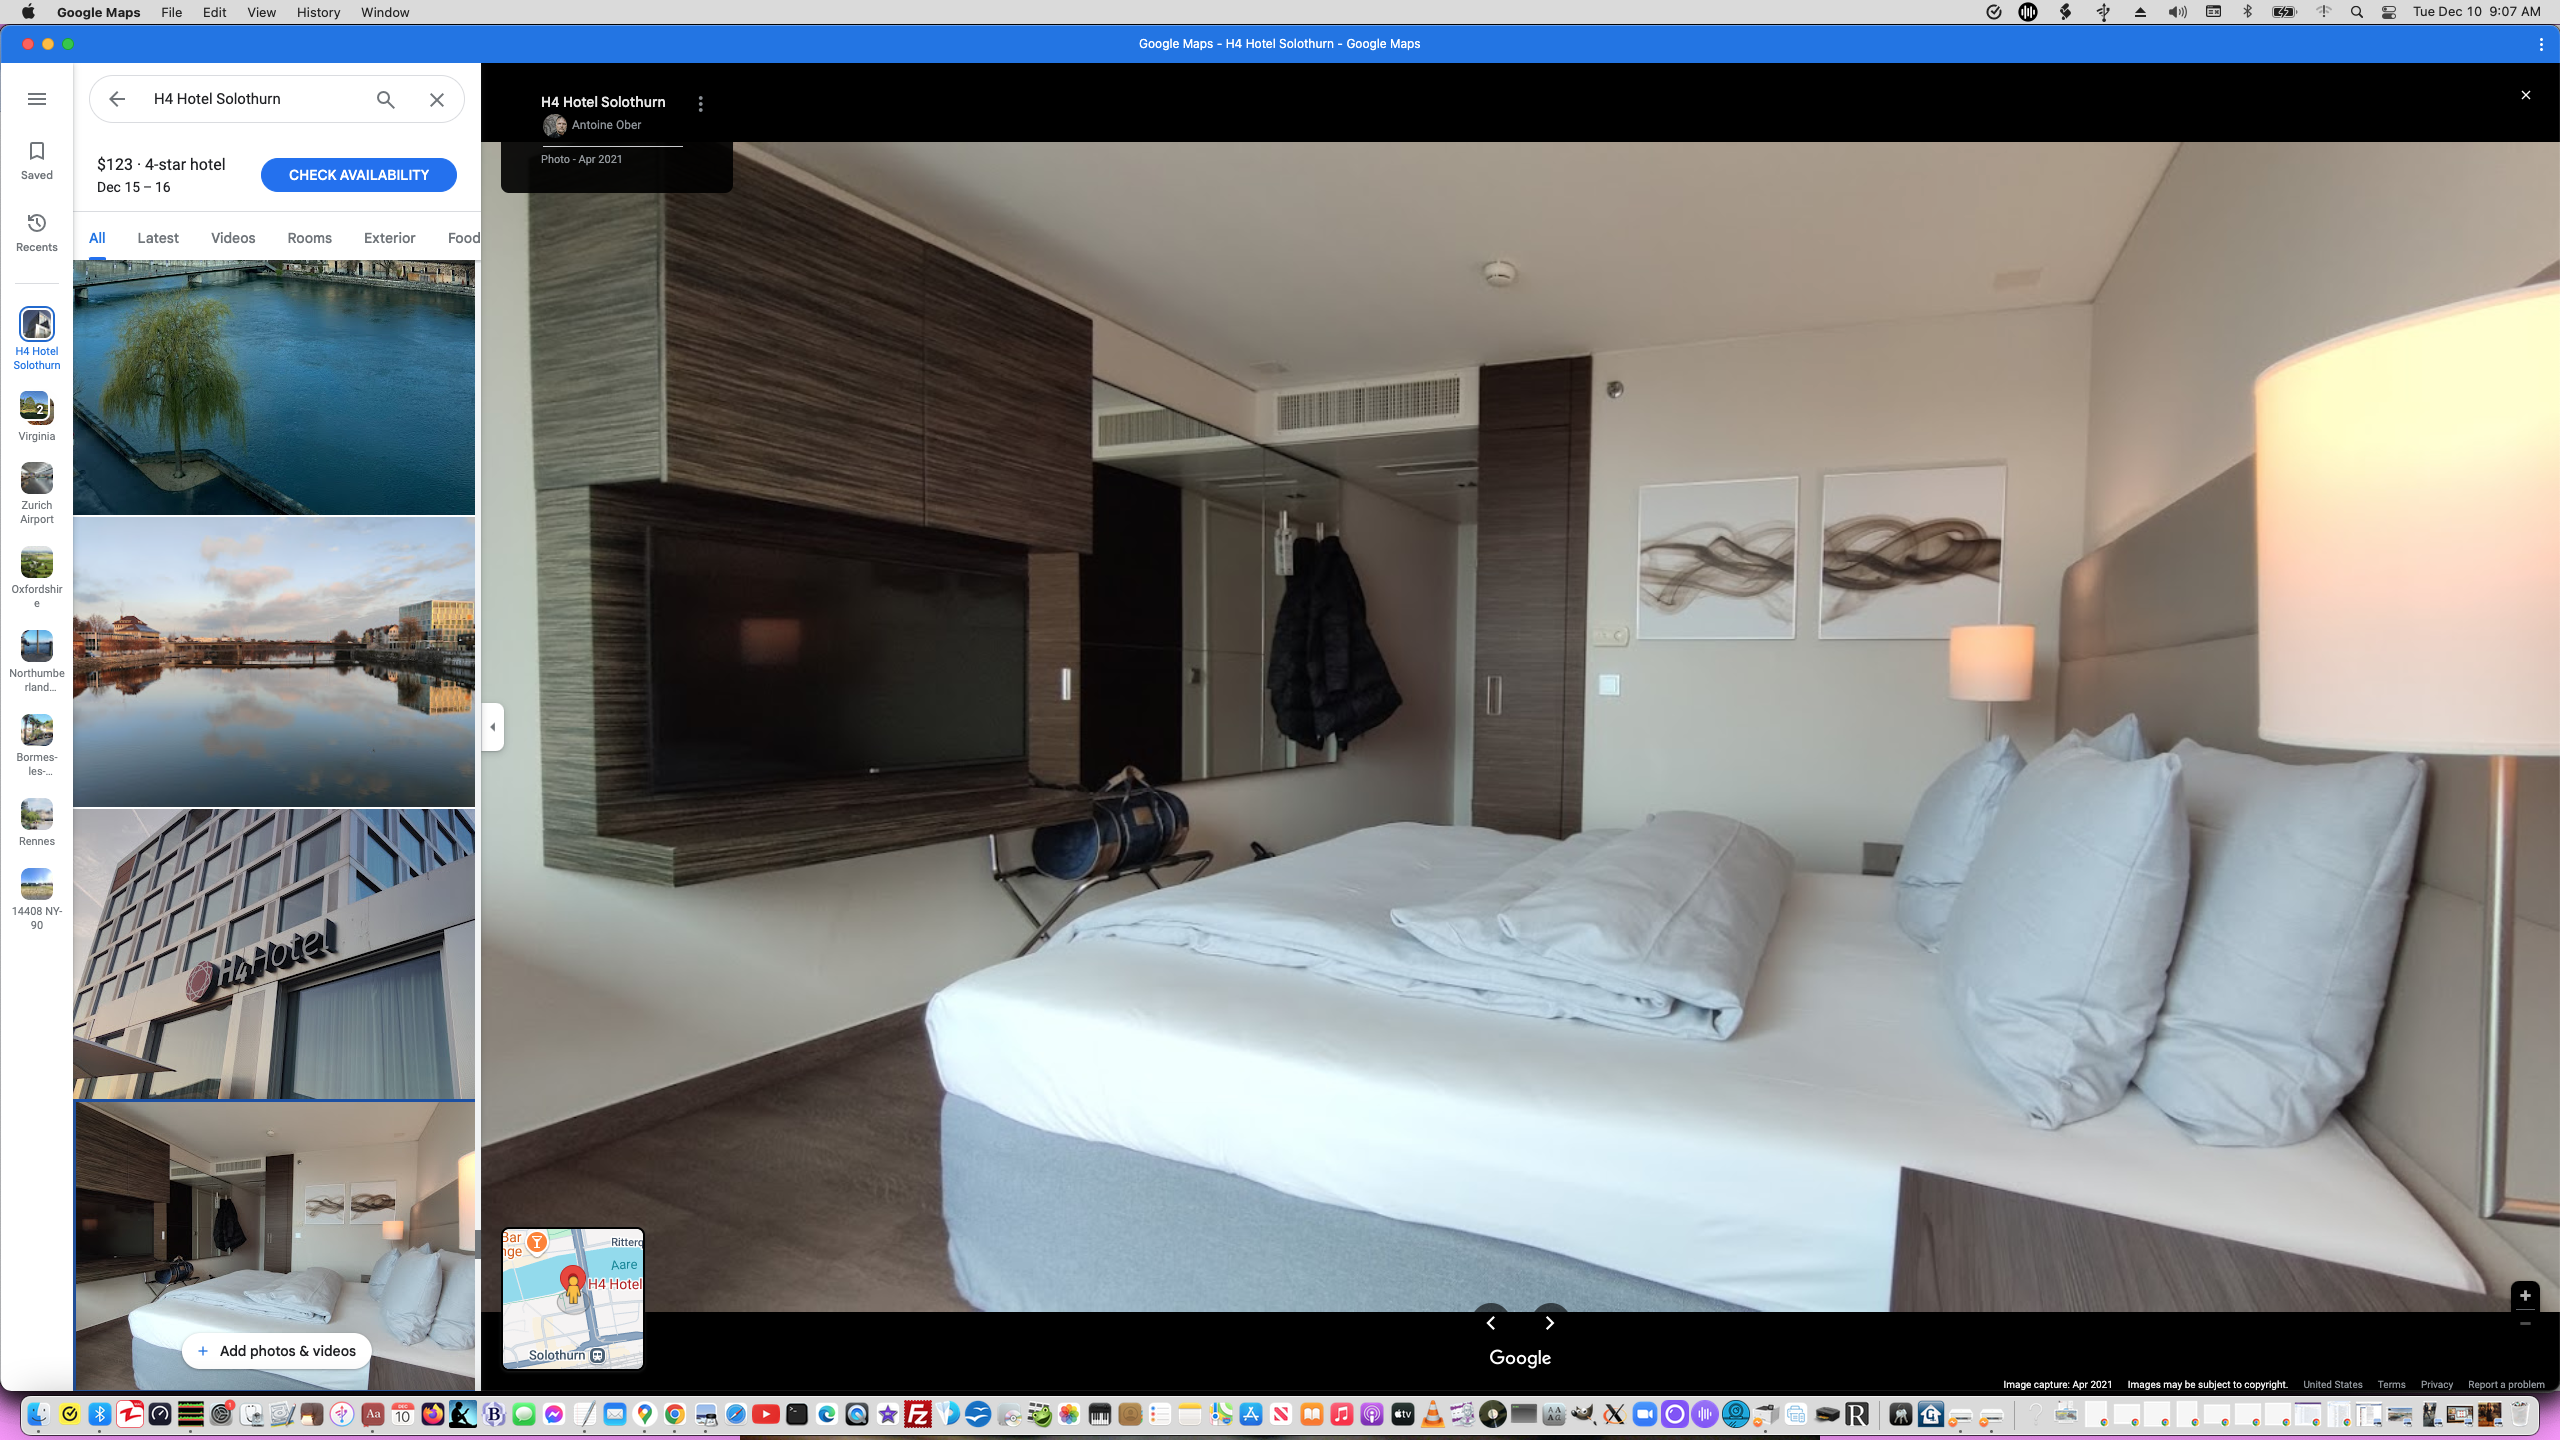Viewport: 2560px width, 1440px height.
Task: Clear search with the X icon
Action: pos(437,99)
